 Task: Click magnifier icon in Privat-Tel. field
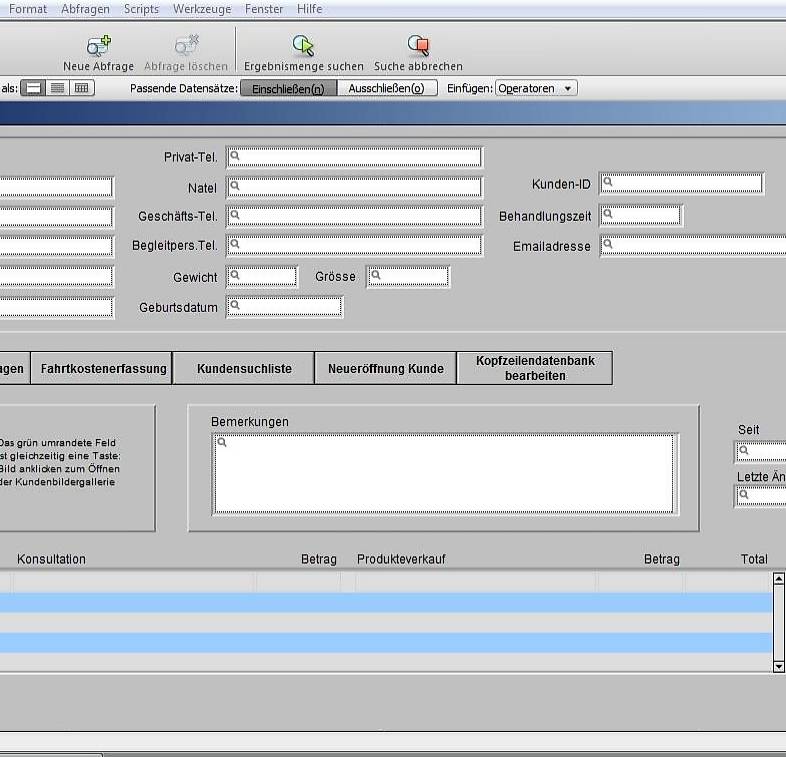click(235, 156)
